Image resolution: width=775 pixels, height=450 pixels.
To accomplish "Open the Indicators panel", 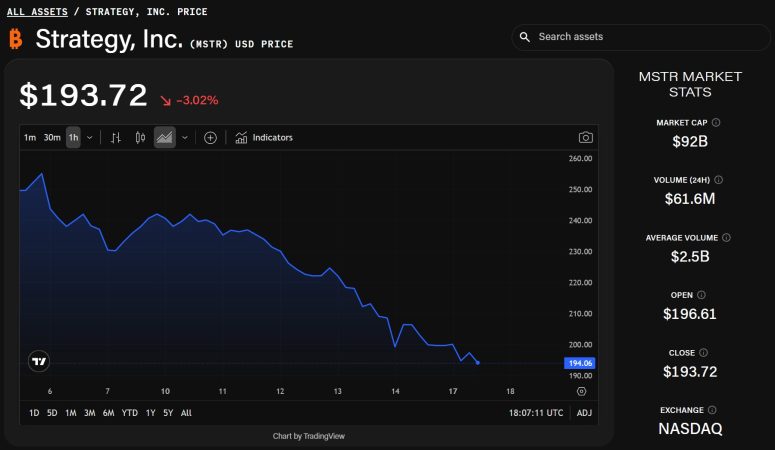I will (264, 138).
